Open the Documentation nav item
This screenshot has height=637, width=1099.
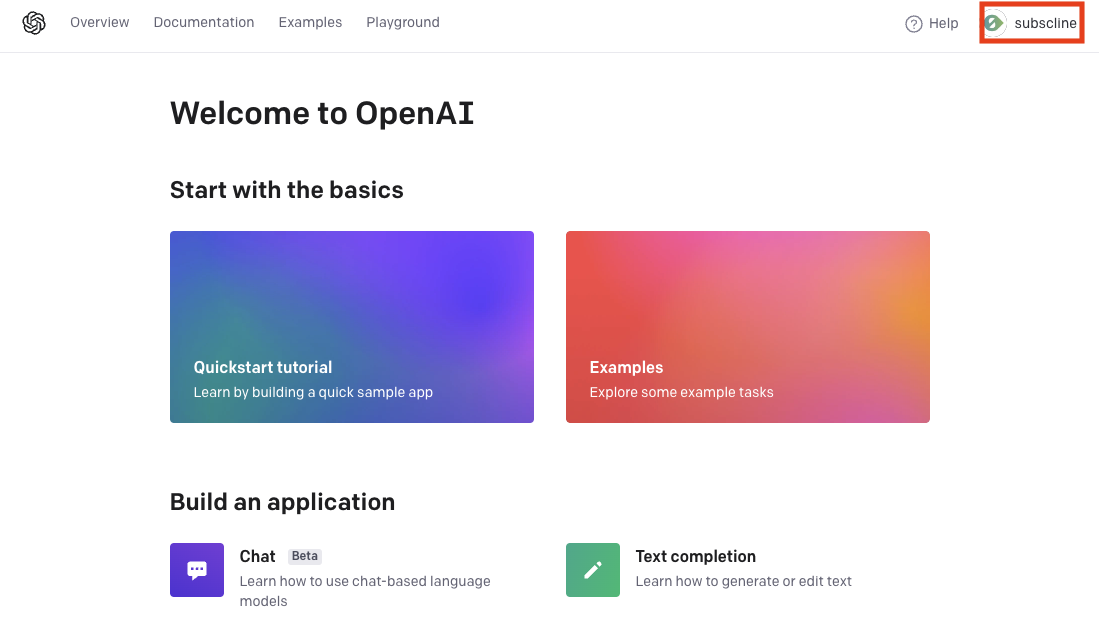[x=204, y=22]
